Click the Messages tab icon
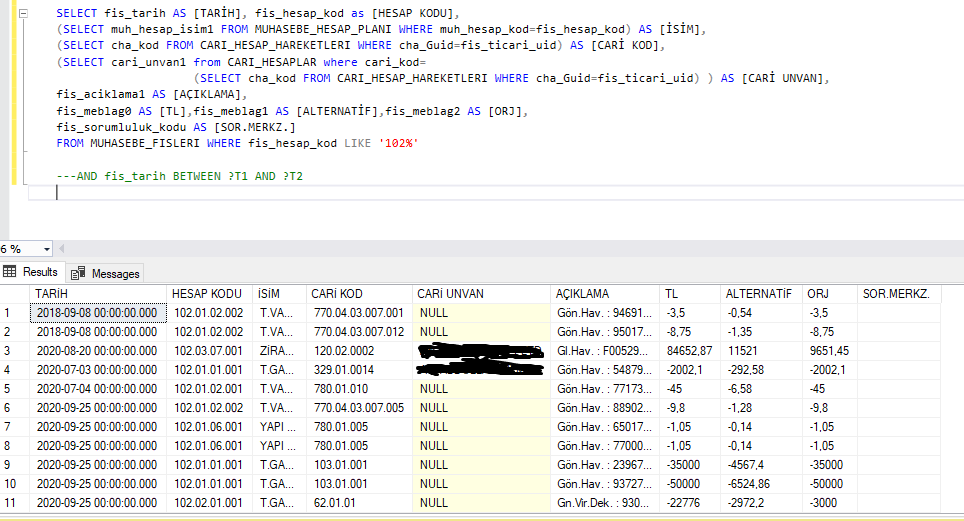 [77, 274]
